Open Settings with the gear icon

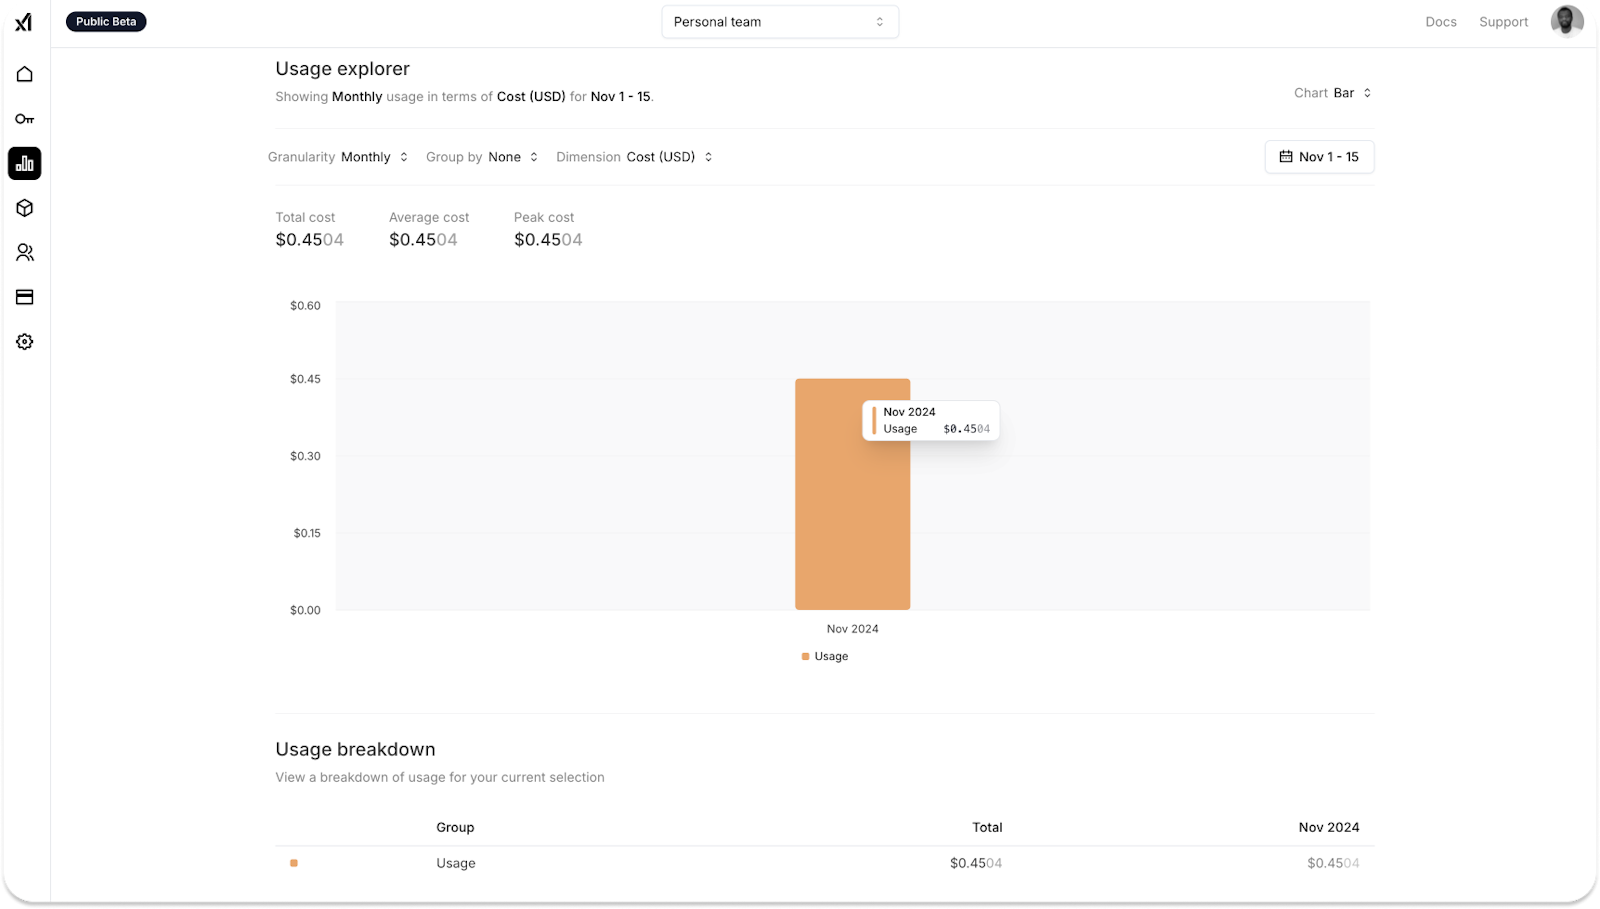pos(24,341)
